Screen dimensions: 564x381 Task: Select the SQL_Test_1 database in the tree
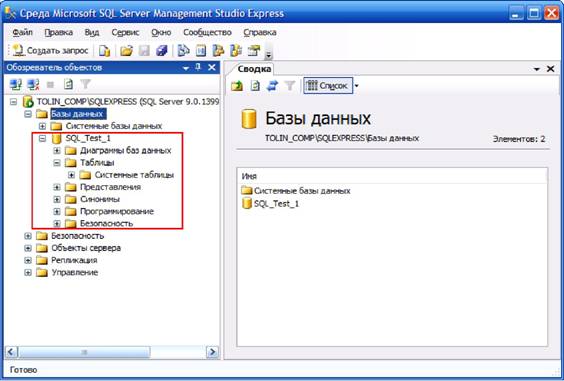pos(88,138)
